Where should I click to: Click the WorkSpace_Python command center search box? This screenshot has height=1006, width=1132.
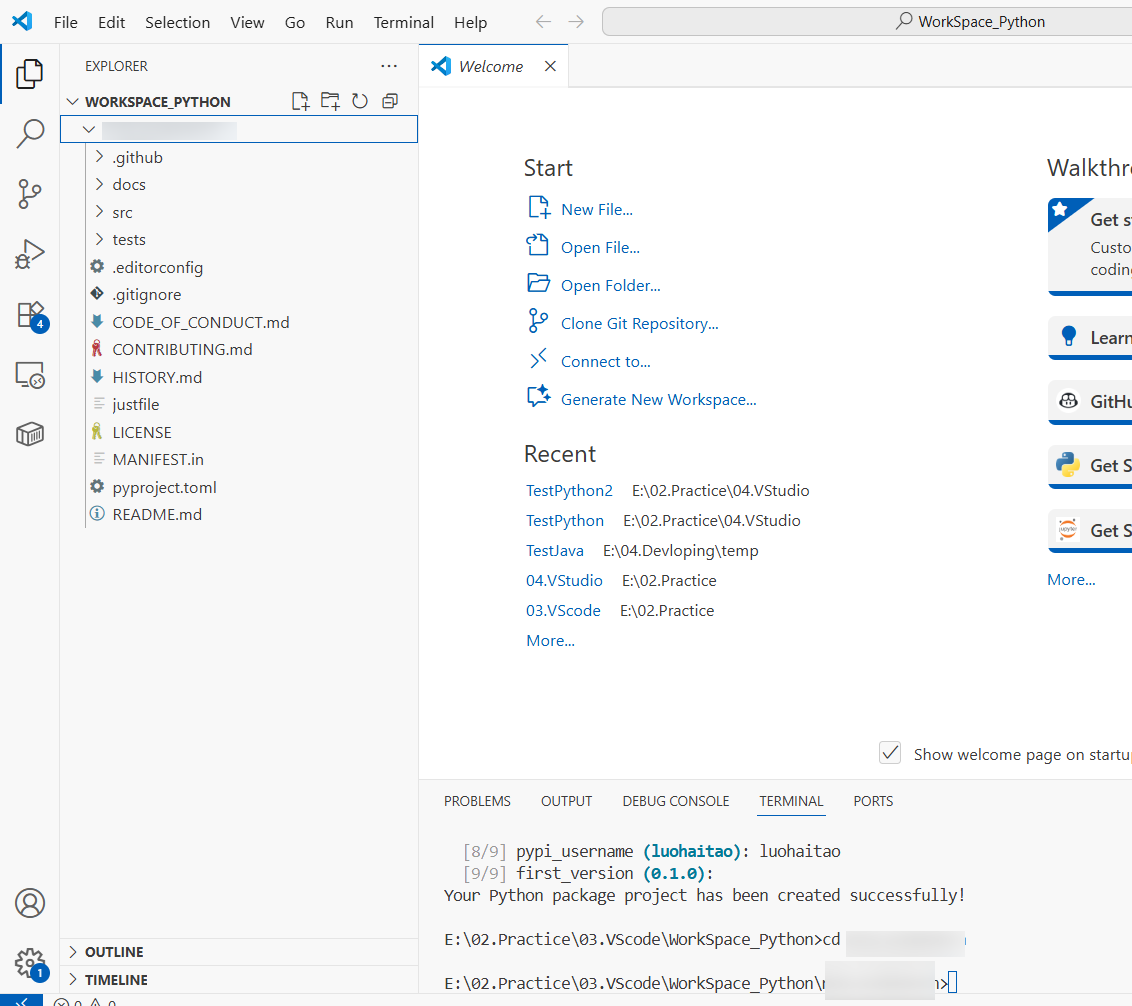pos(867,22)
